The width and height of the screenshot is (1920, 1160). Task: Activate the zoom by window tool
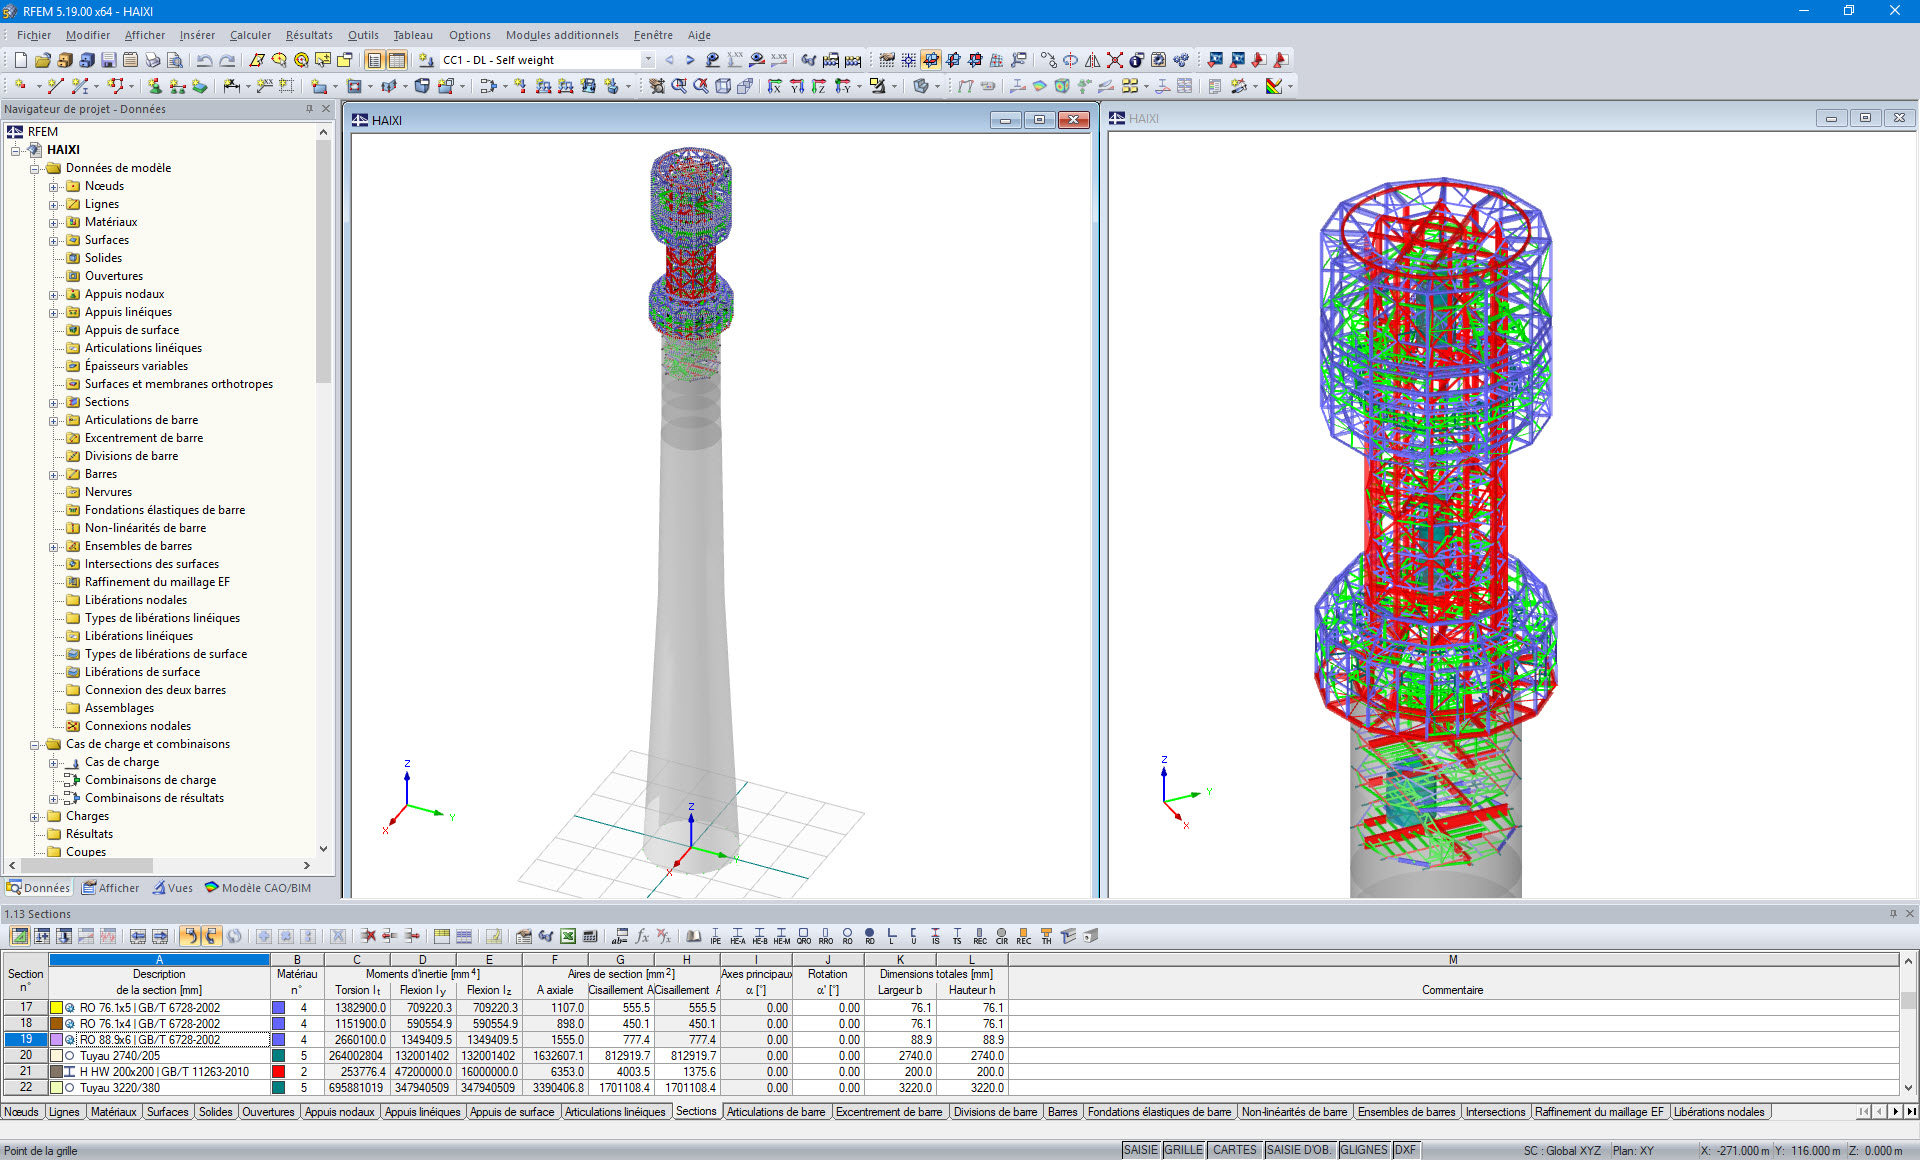click(x=679, y=86)
